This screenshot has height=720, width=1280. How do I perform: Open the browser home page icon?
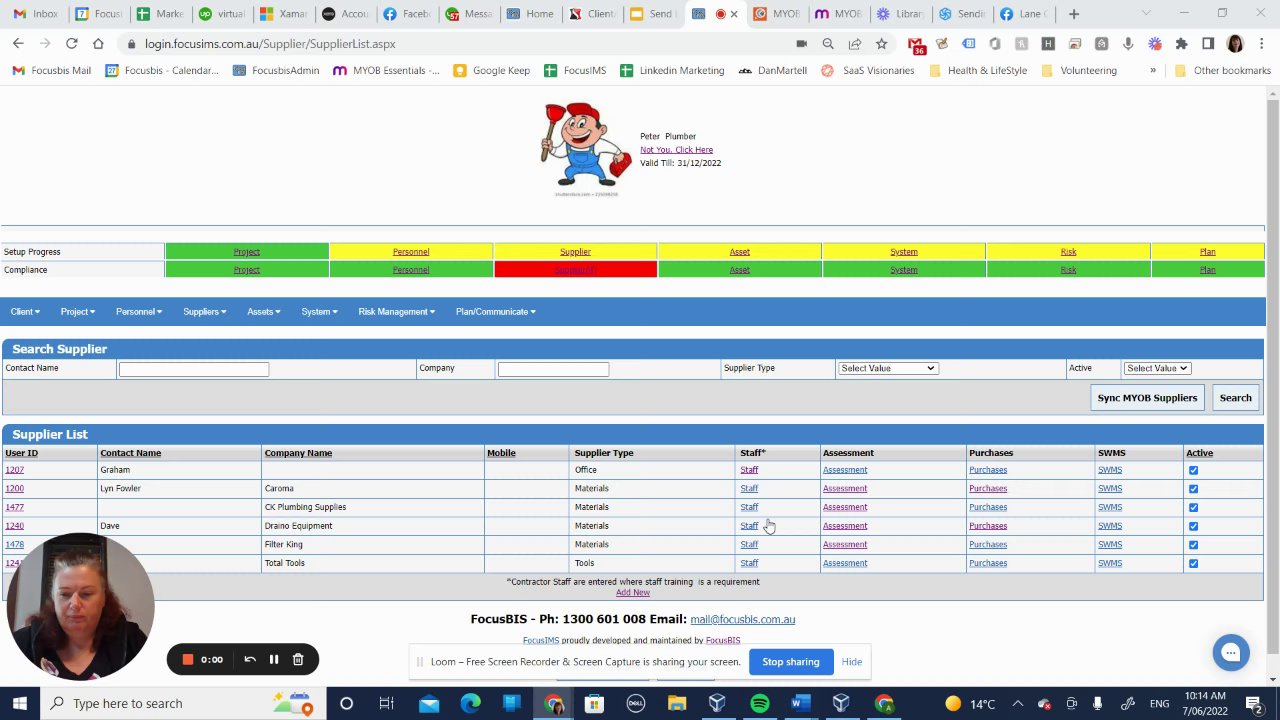pos(98,44)
